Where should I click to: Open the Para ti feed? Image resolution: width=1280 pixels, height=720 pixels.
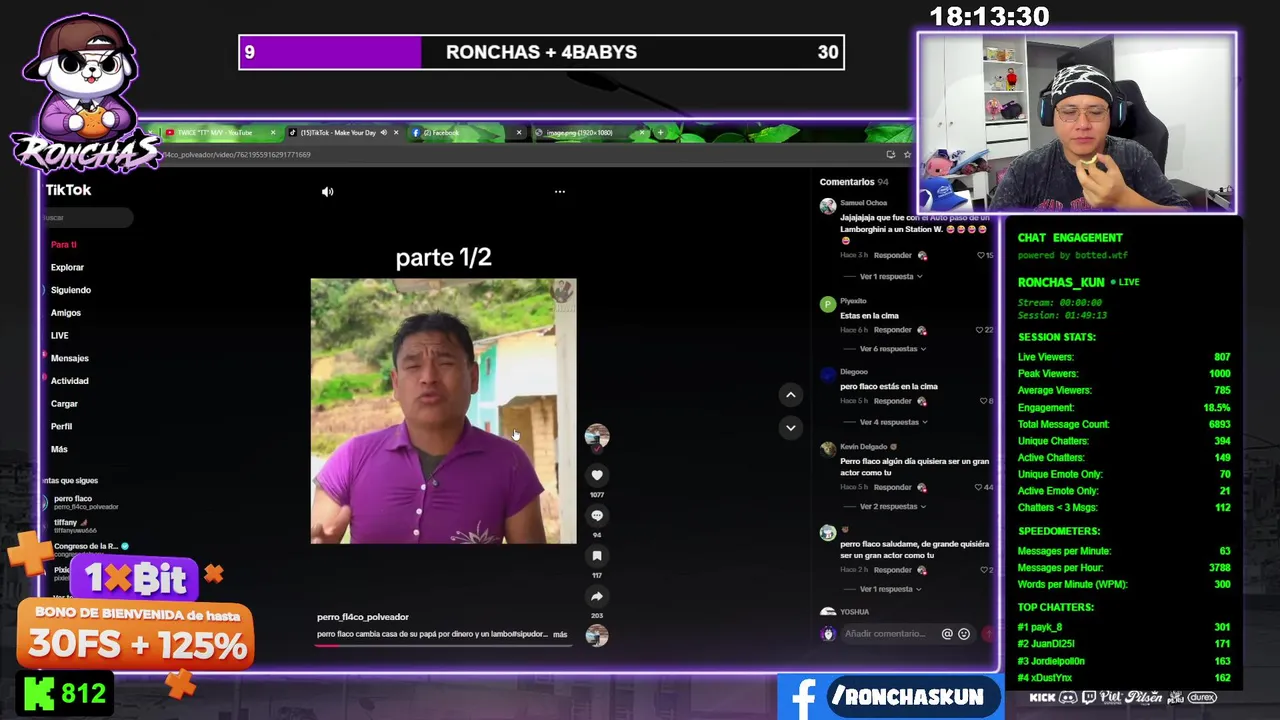coord(63,244)
